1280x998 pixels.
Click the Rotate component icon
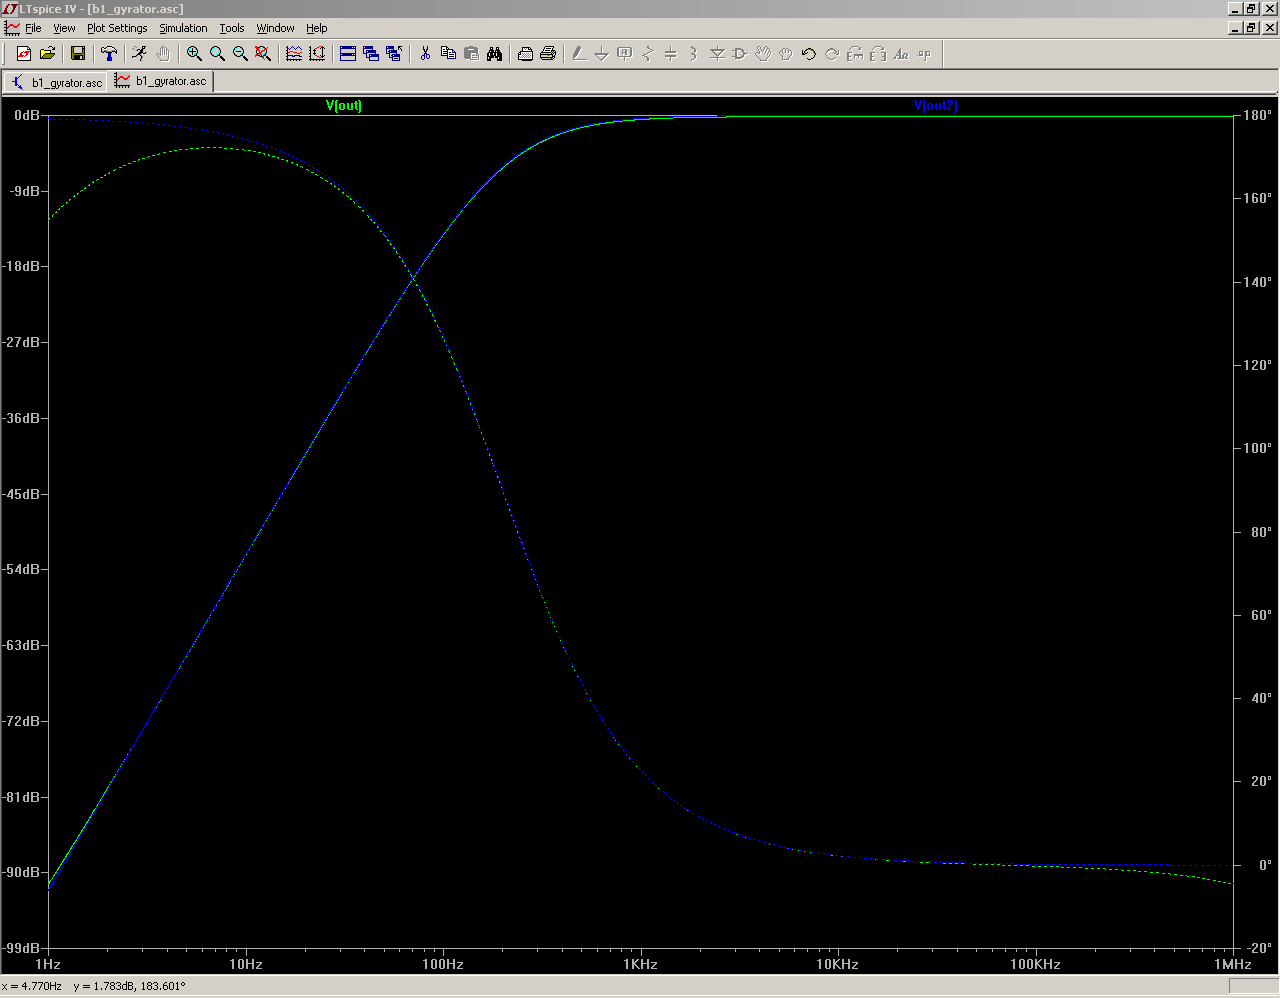tap(855, 54)
